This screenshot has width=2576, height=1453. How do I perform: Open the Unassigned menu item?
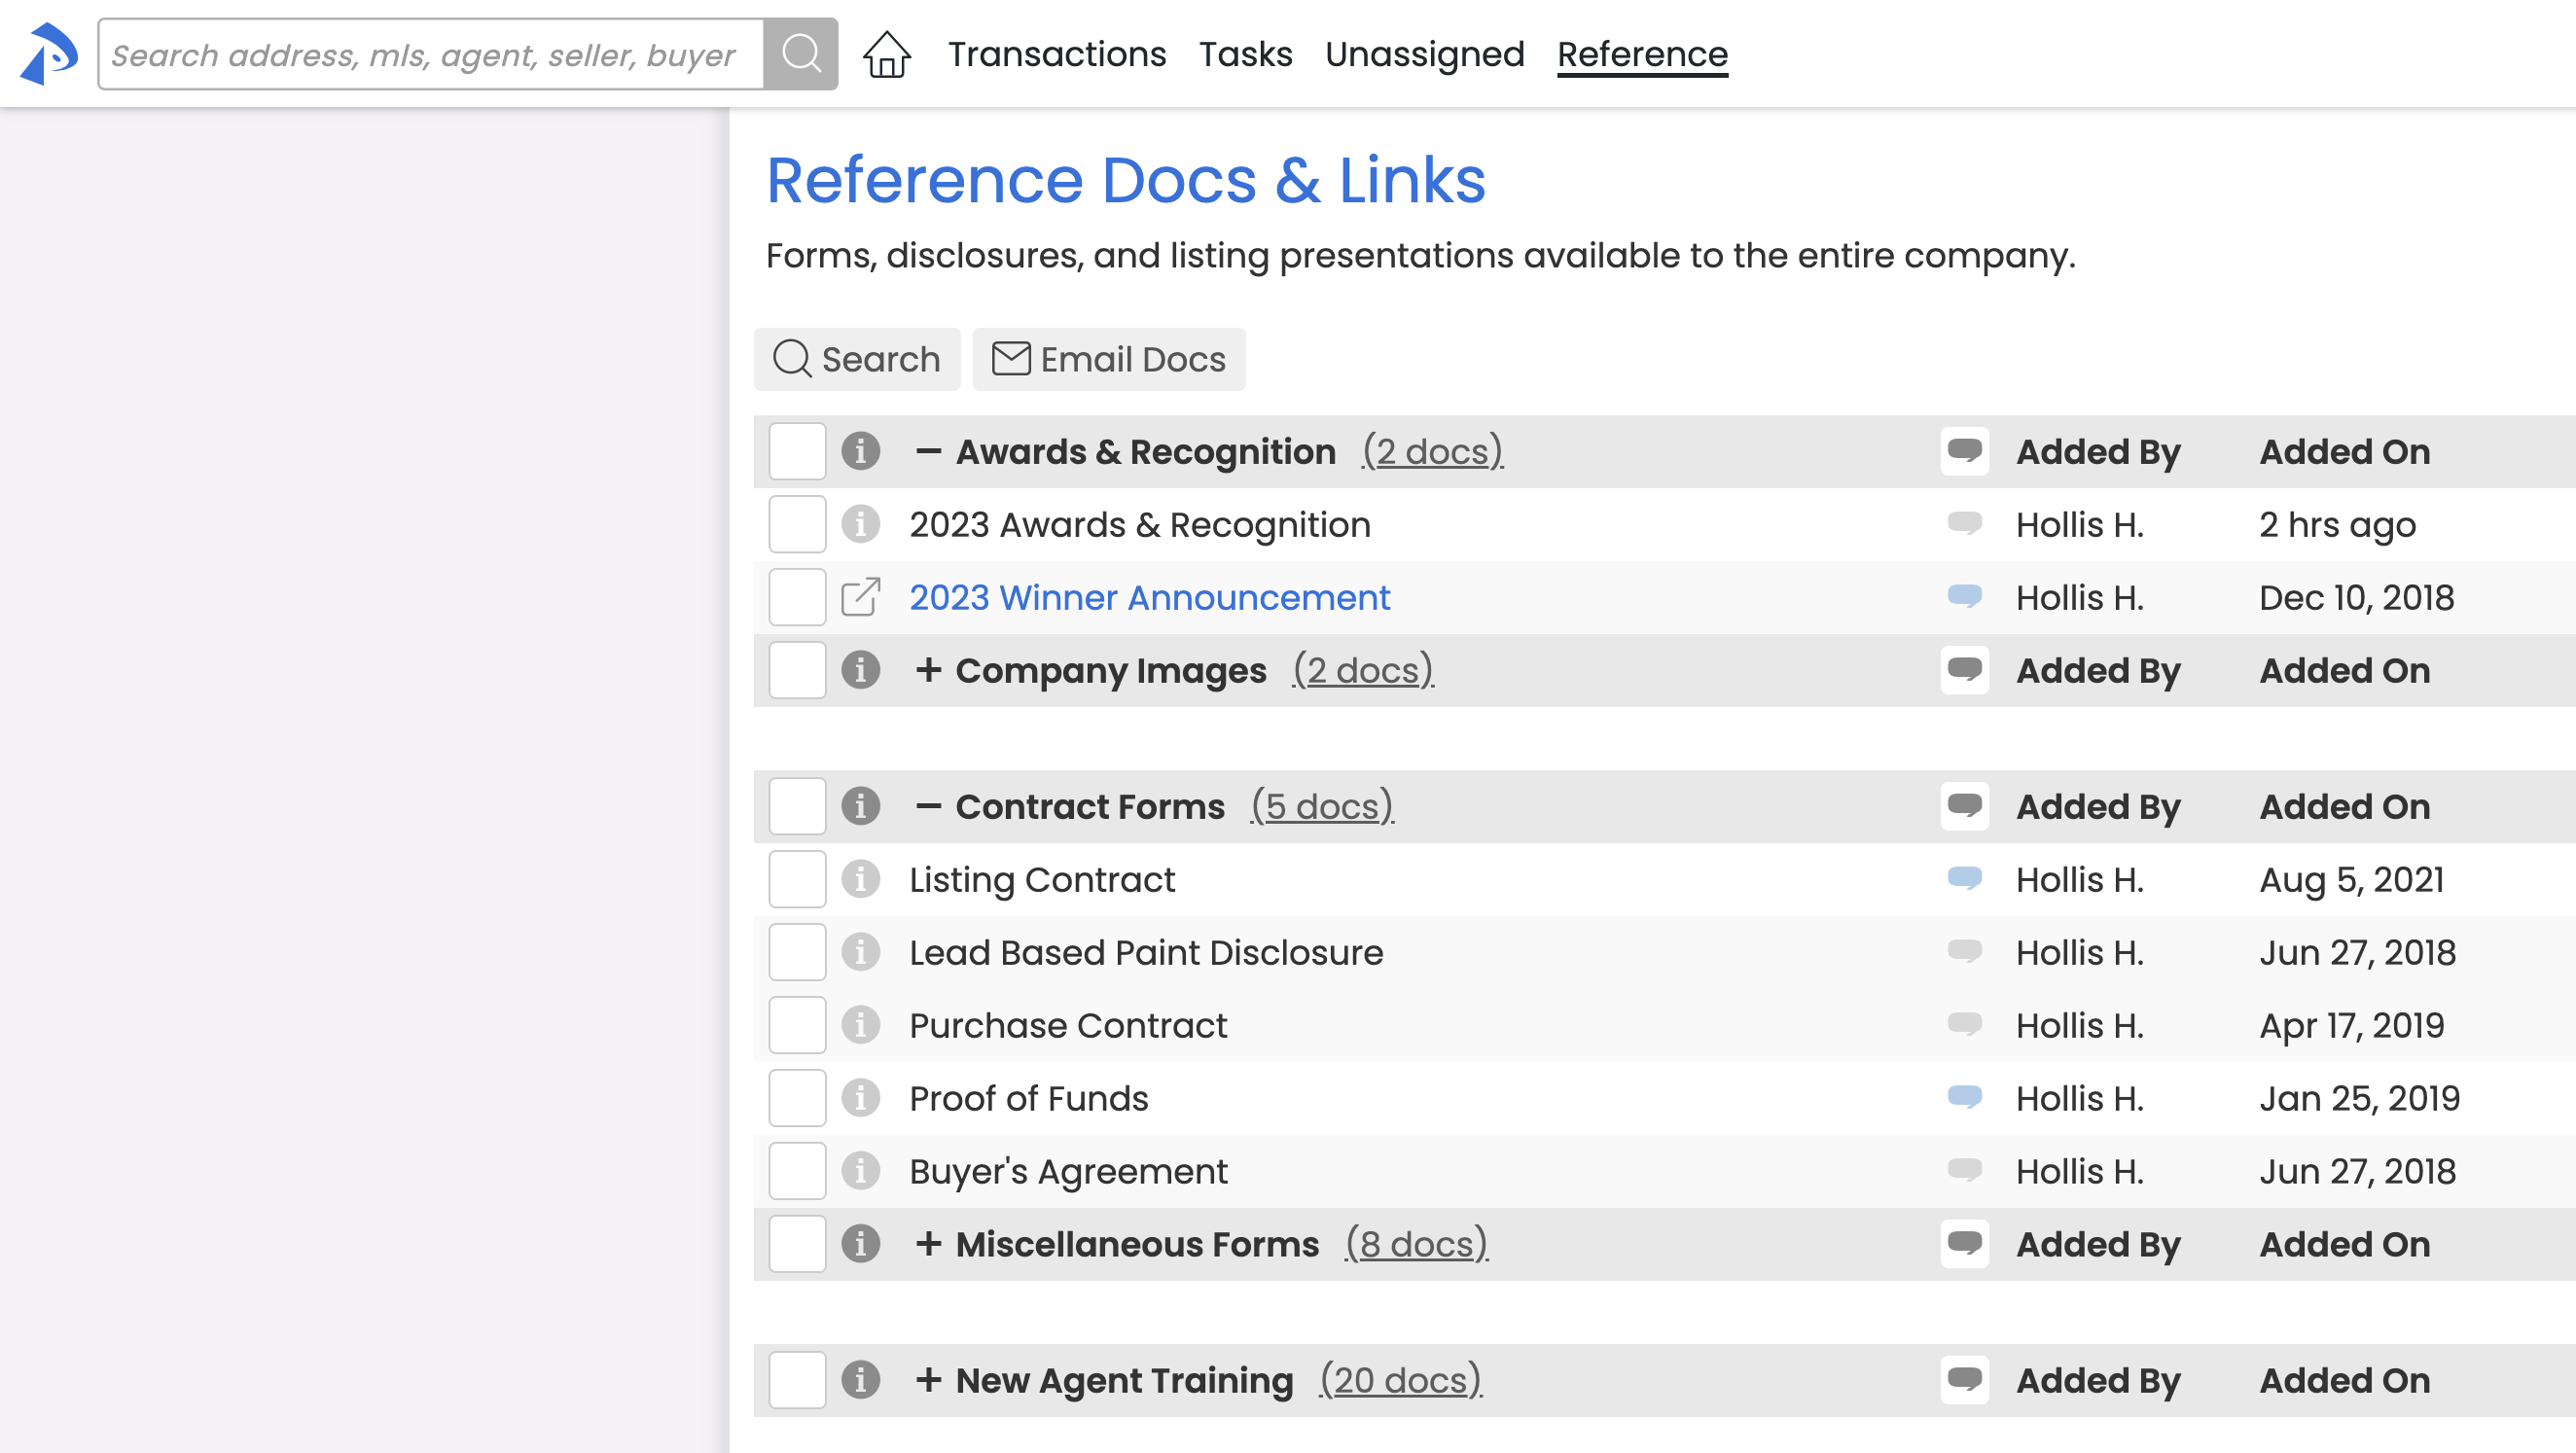click(1424, 54)
